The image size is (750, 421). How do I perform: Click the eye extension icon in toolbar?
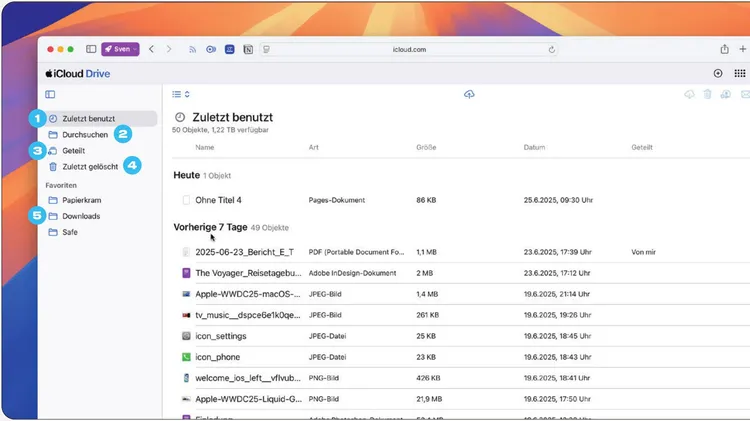point(211,49)
